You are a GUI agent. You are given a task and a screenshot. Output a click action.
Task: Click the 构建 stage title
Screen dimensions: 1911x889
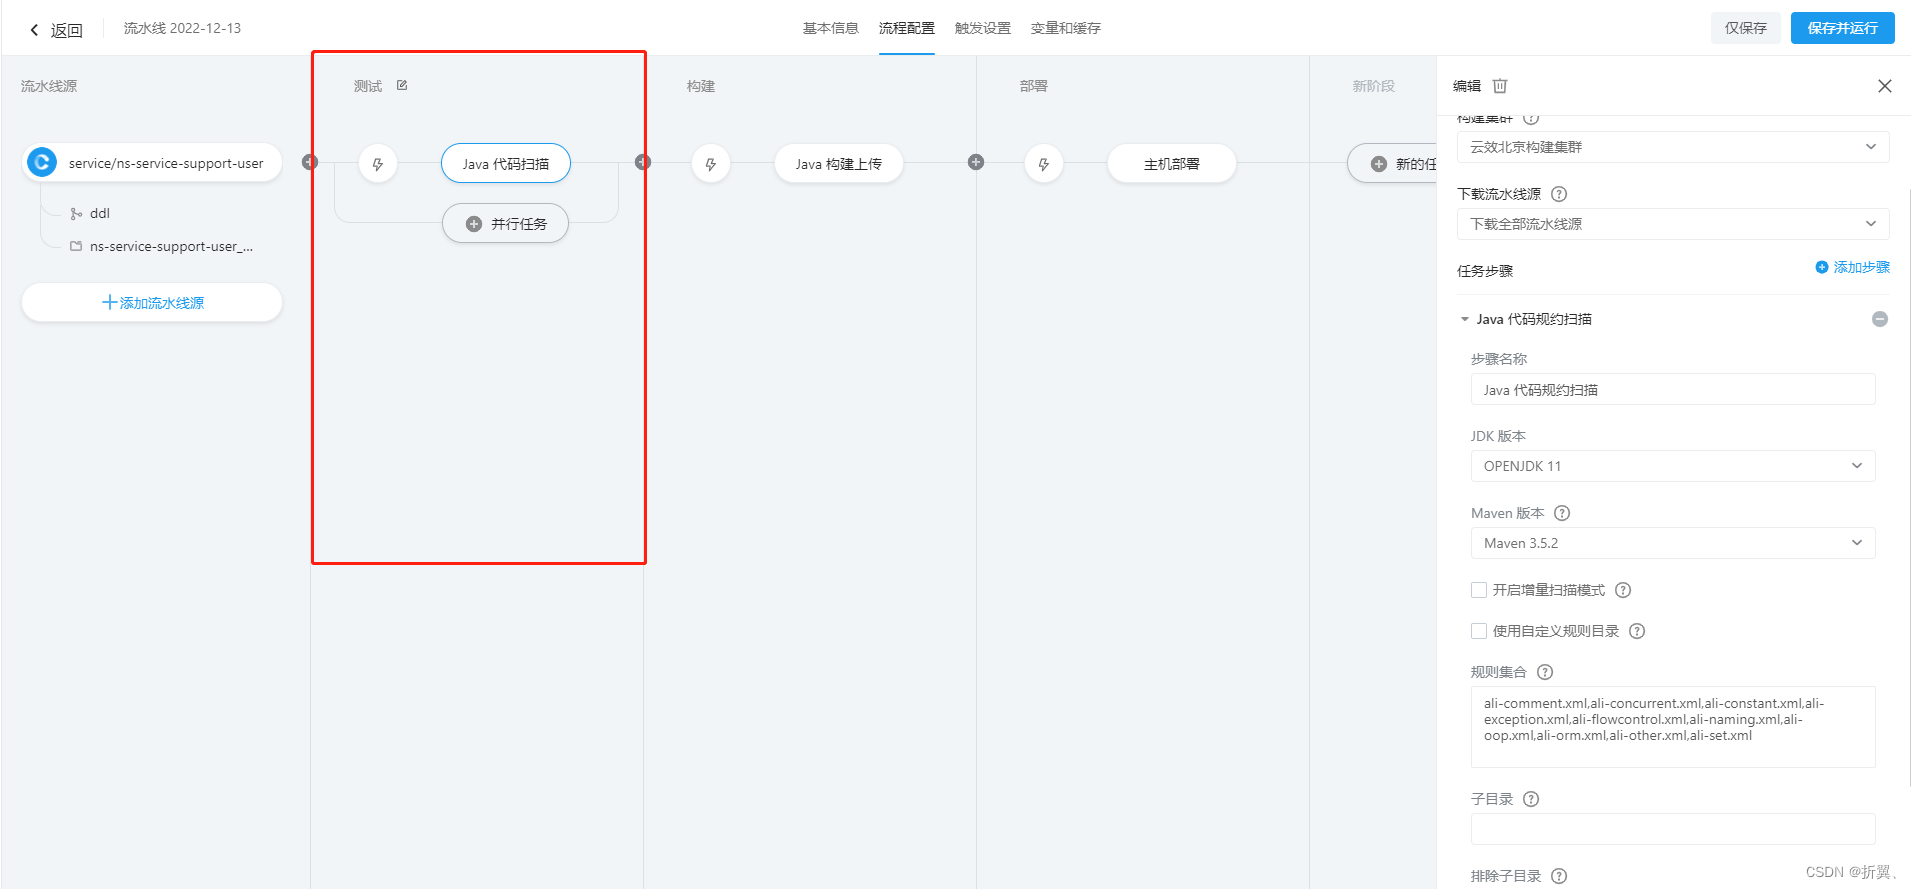(x=701, y=86)
